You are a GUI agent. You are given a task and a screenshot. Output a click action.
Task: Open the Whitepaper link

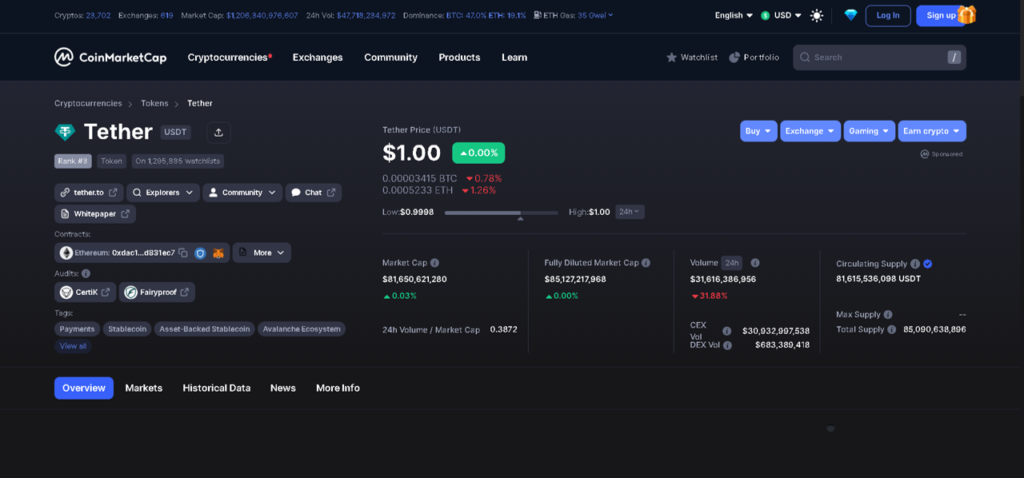95,214
